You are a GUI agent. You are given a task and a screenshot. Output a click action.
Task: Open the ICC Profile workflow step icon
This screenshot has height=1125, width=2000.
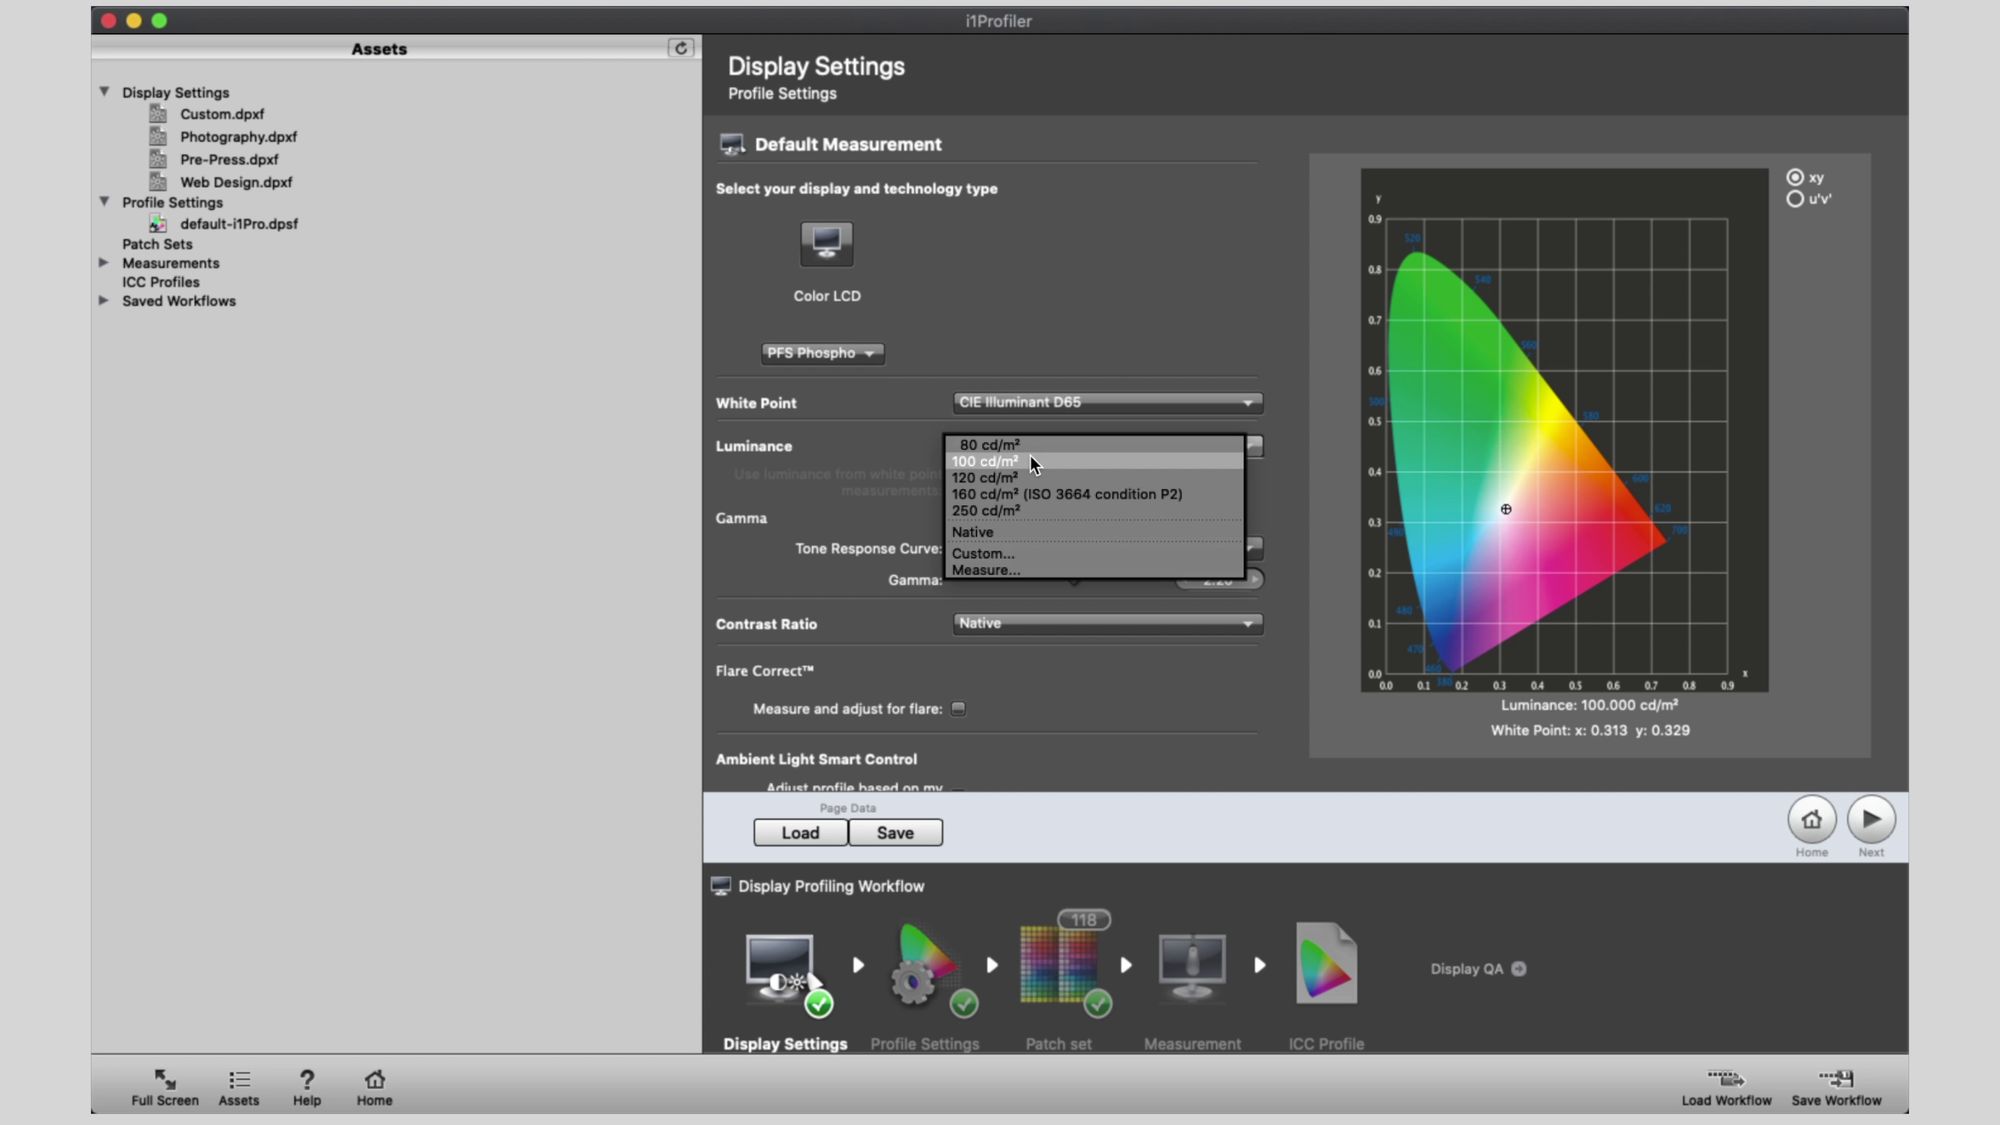pos(1326,964)
